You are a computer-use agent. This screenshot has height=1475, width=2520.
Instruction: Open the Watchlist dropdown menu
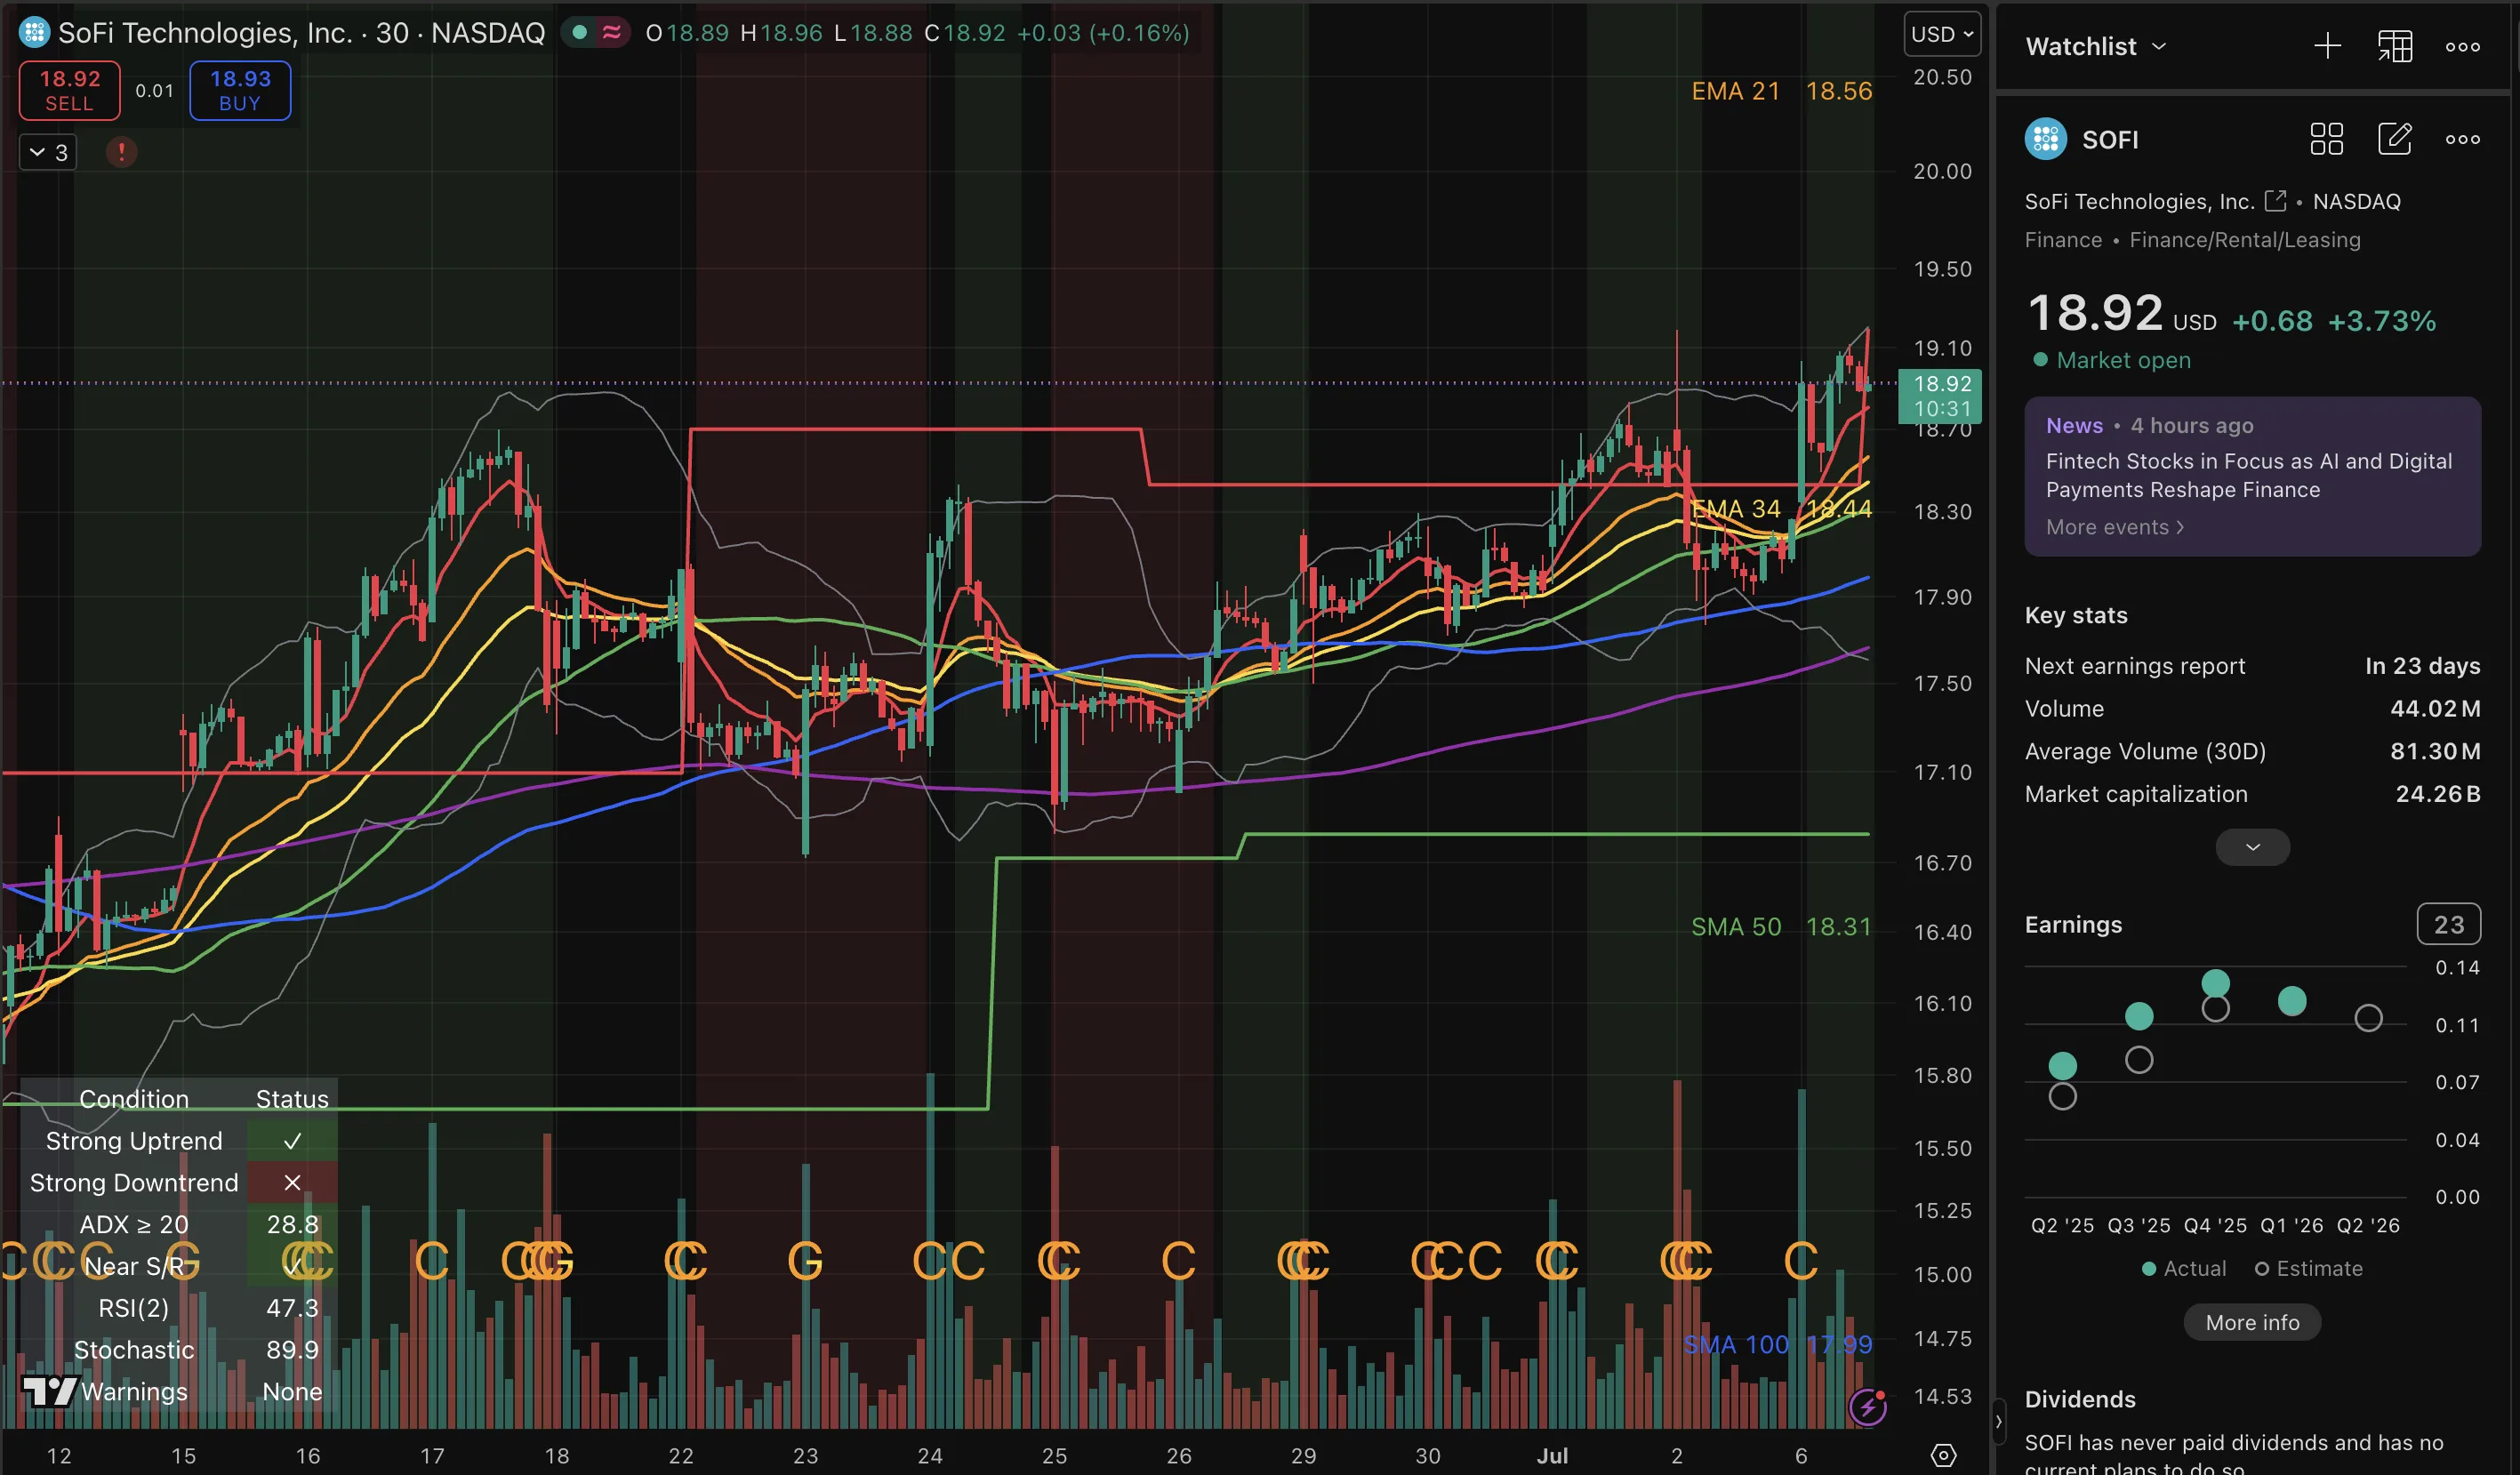(x=2096, y=46)
